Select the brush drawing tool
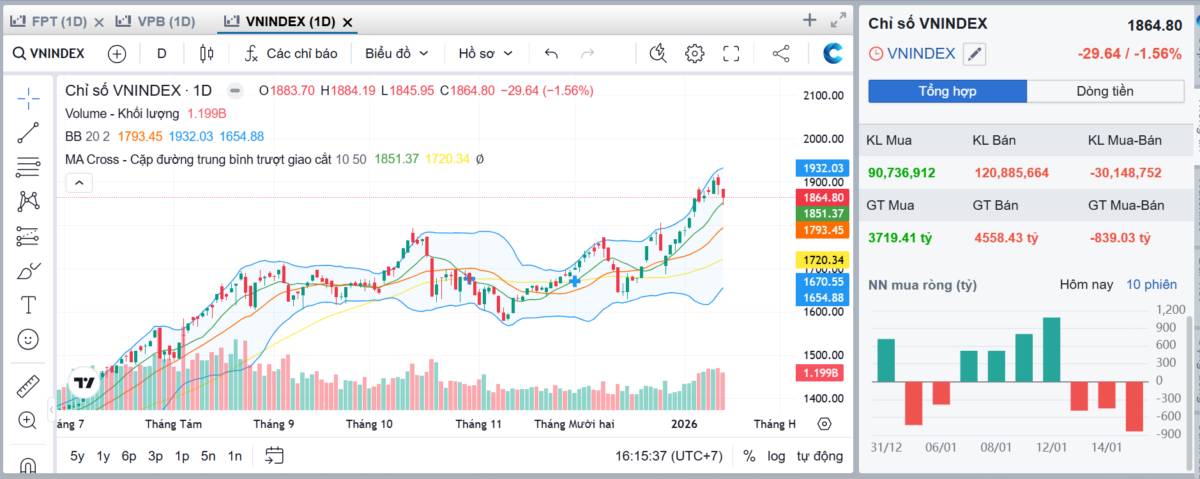 tap(28, 271)
